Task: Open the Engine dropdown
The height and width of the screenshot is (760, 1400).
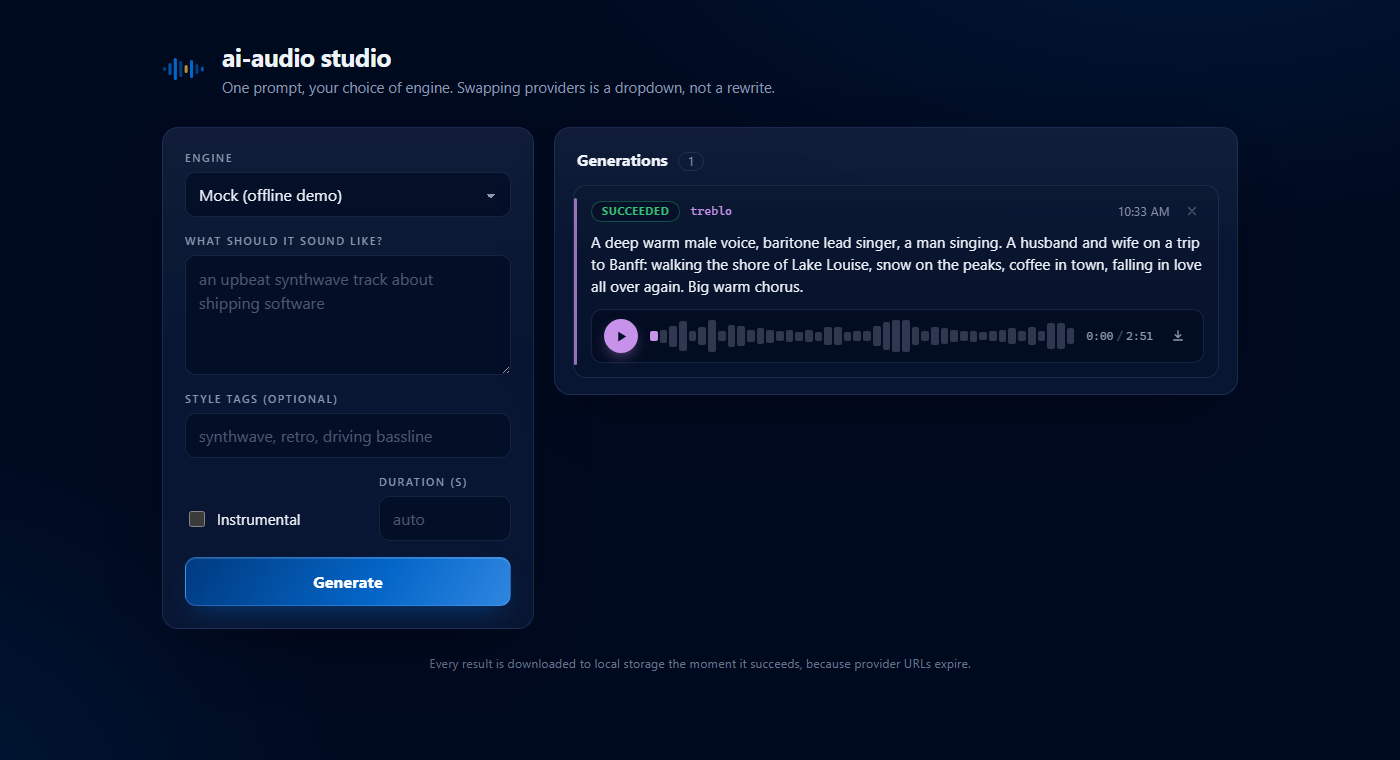Action: point(348,195)
